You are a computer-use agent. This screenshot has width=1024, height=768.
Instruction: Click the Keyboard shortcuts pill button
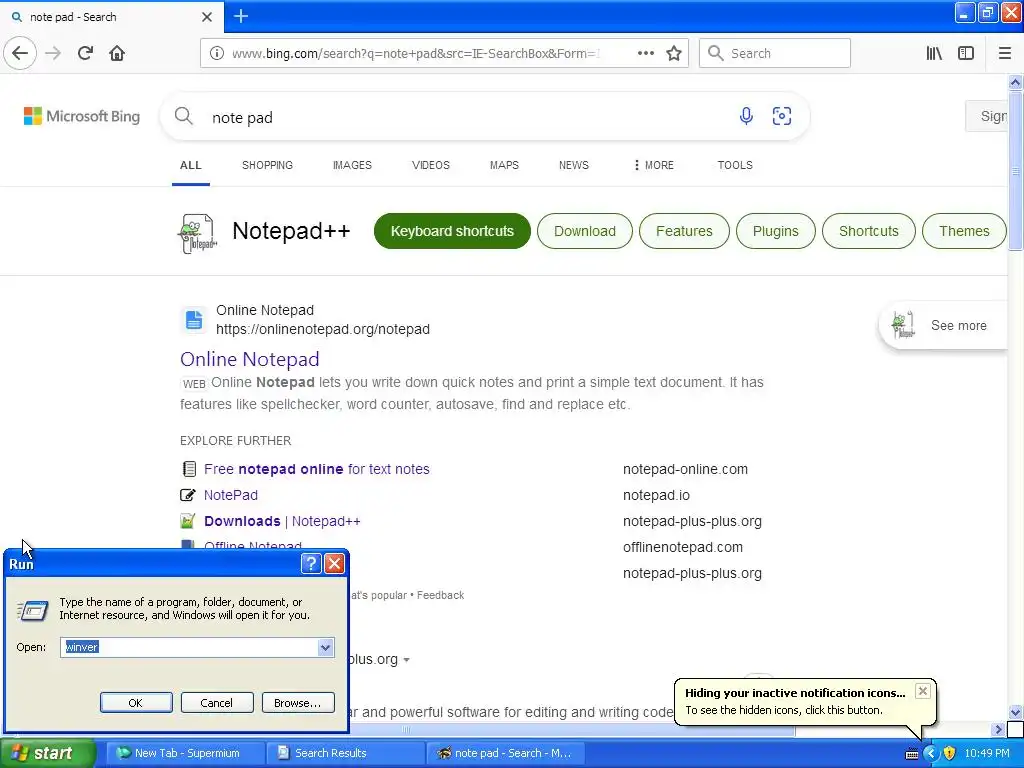(x=452, y=231)
